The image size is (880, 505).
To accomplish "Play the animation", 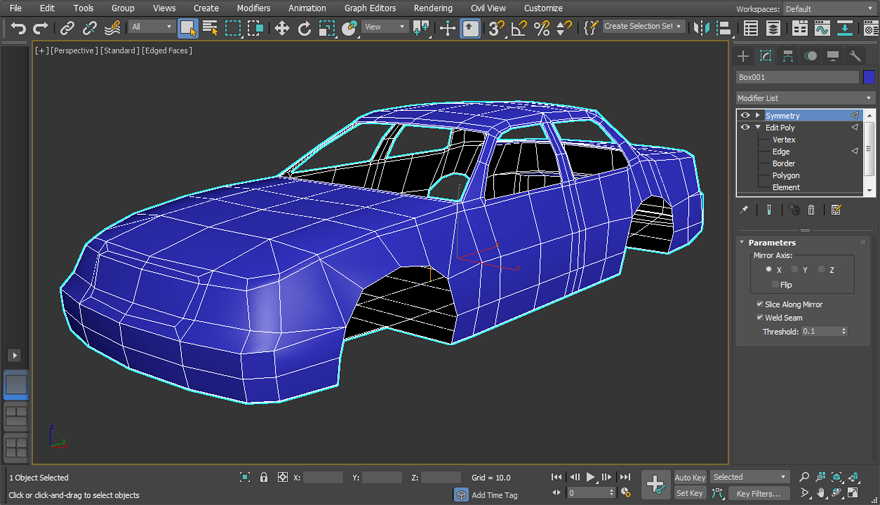I will (x=590, y=478).
